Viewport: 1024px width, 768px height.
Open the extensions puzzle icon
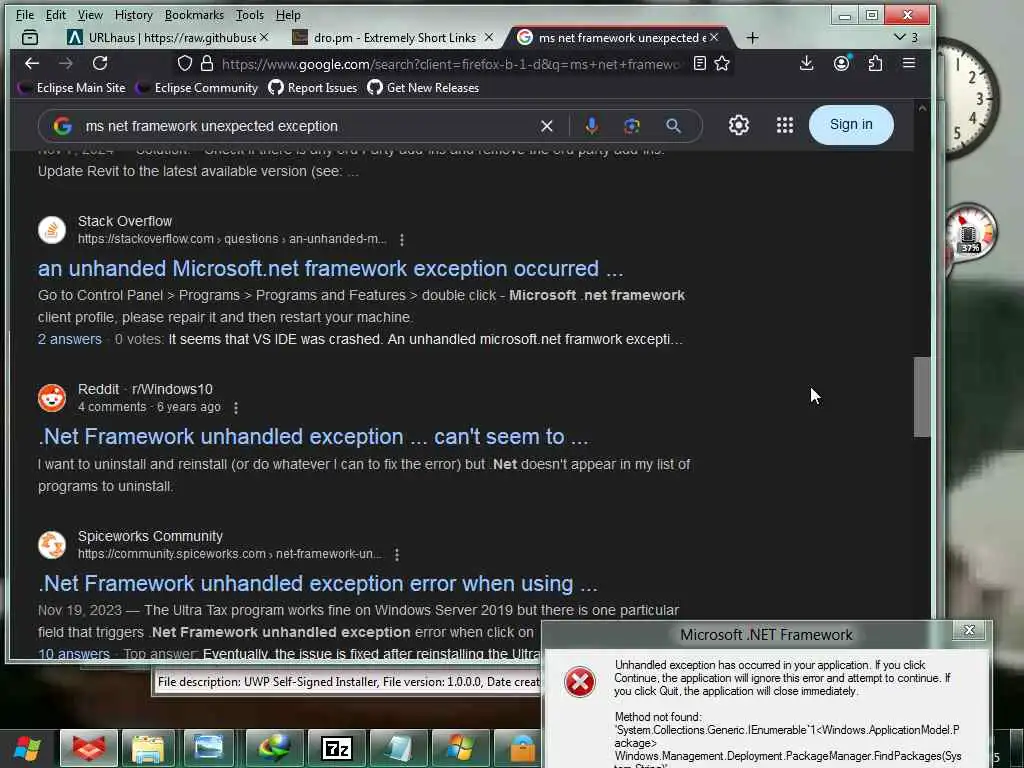coord(875,63)
